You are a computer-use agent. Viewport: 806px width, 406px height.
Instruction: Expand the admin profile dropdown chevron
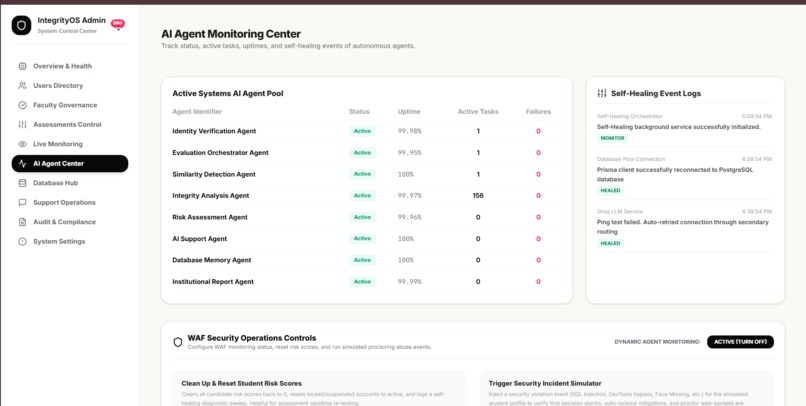pos(118,30)
